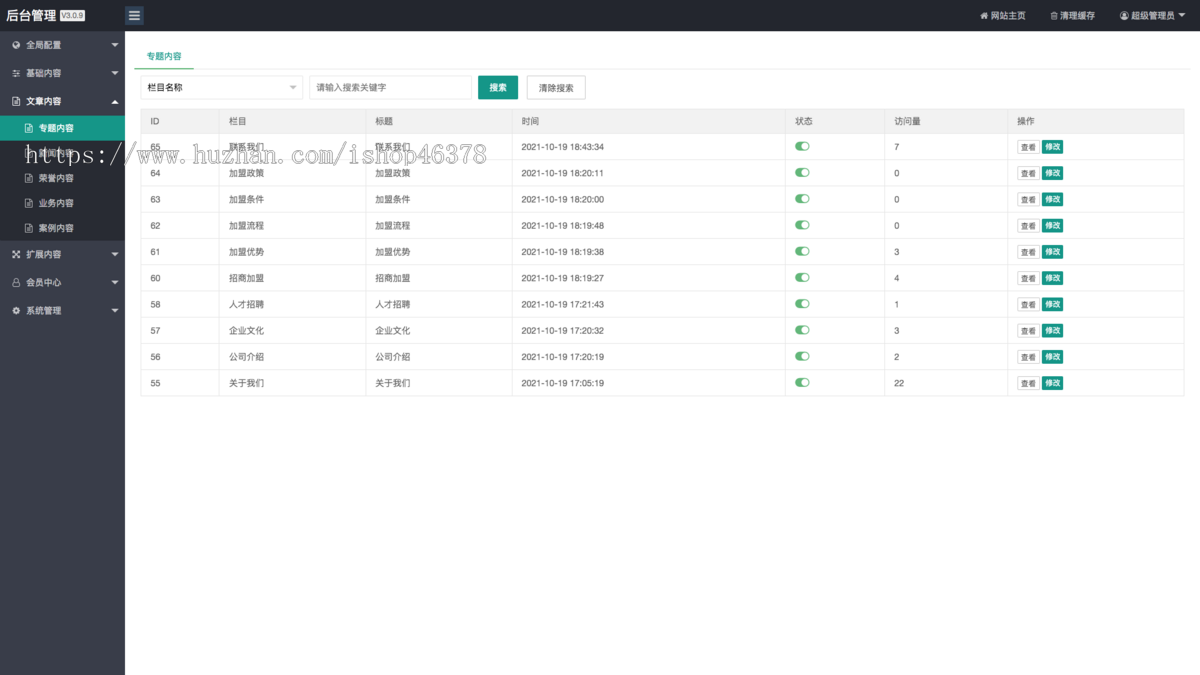Toggle status switch for 加盟政策 row
The image size is (1200, 675).
point(802,172)
